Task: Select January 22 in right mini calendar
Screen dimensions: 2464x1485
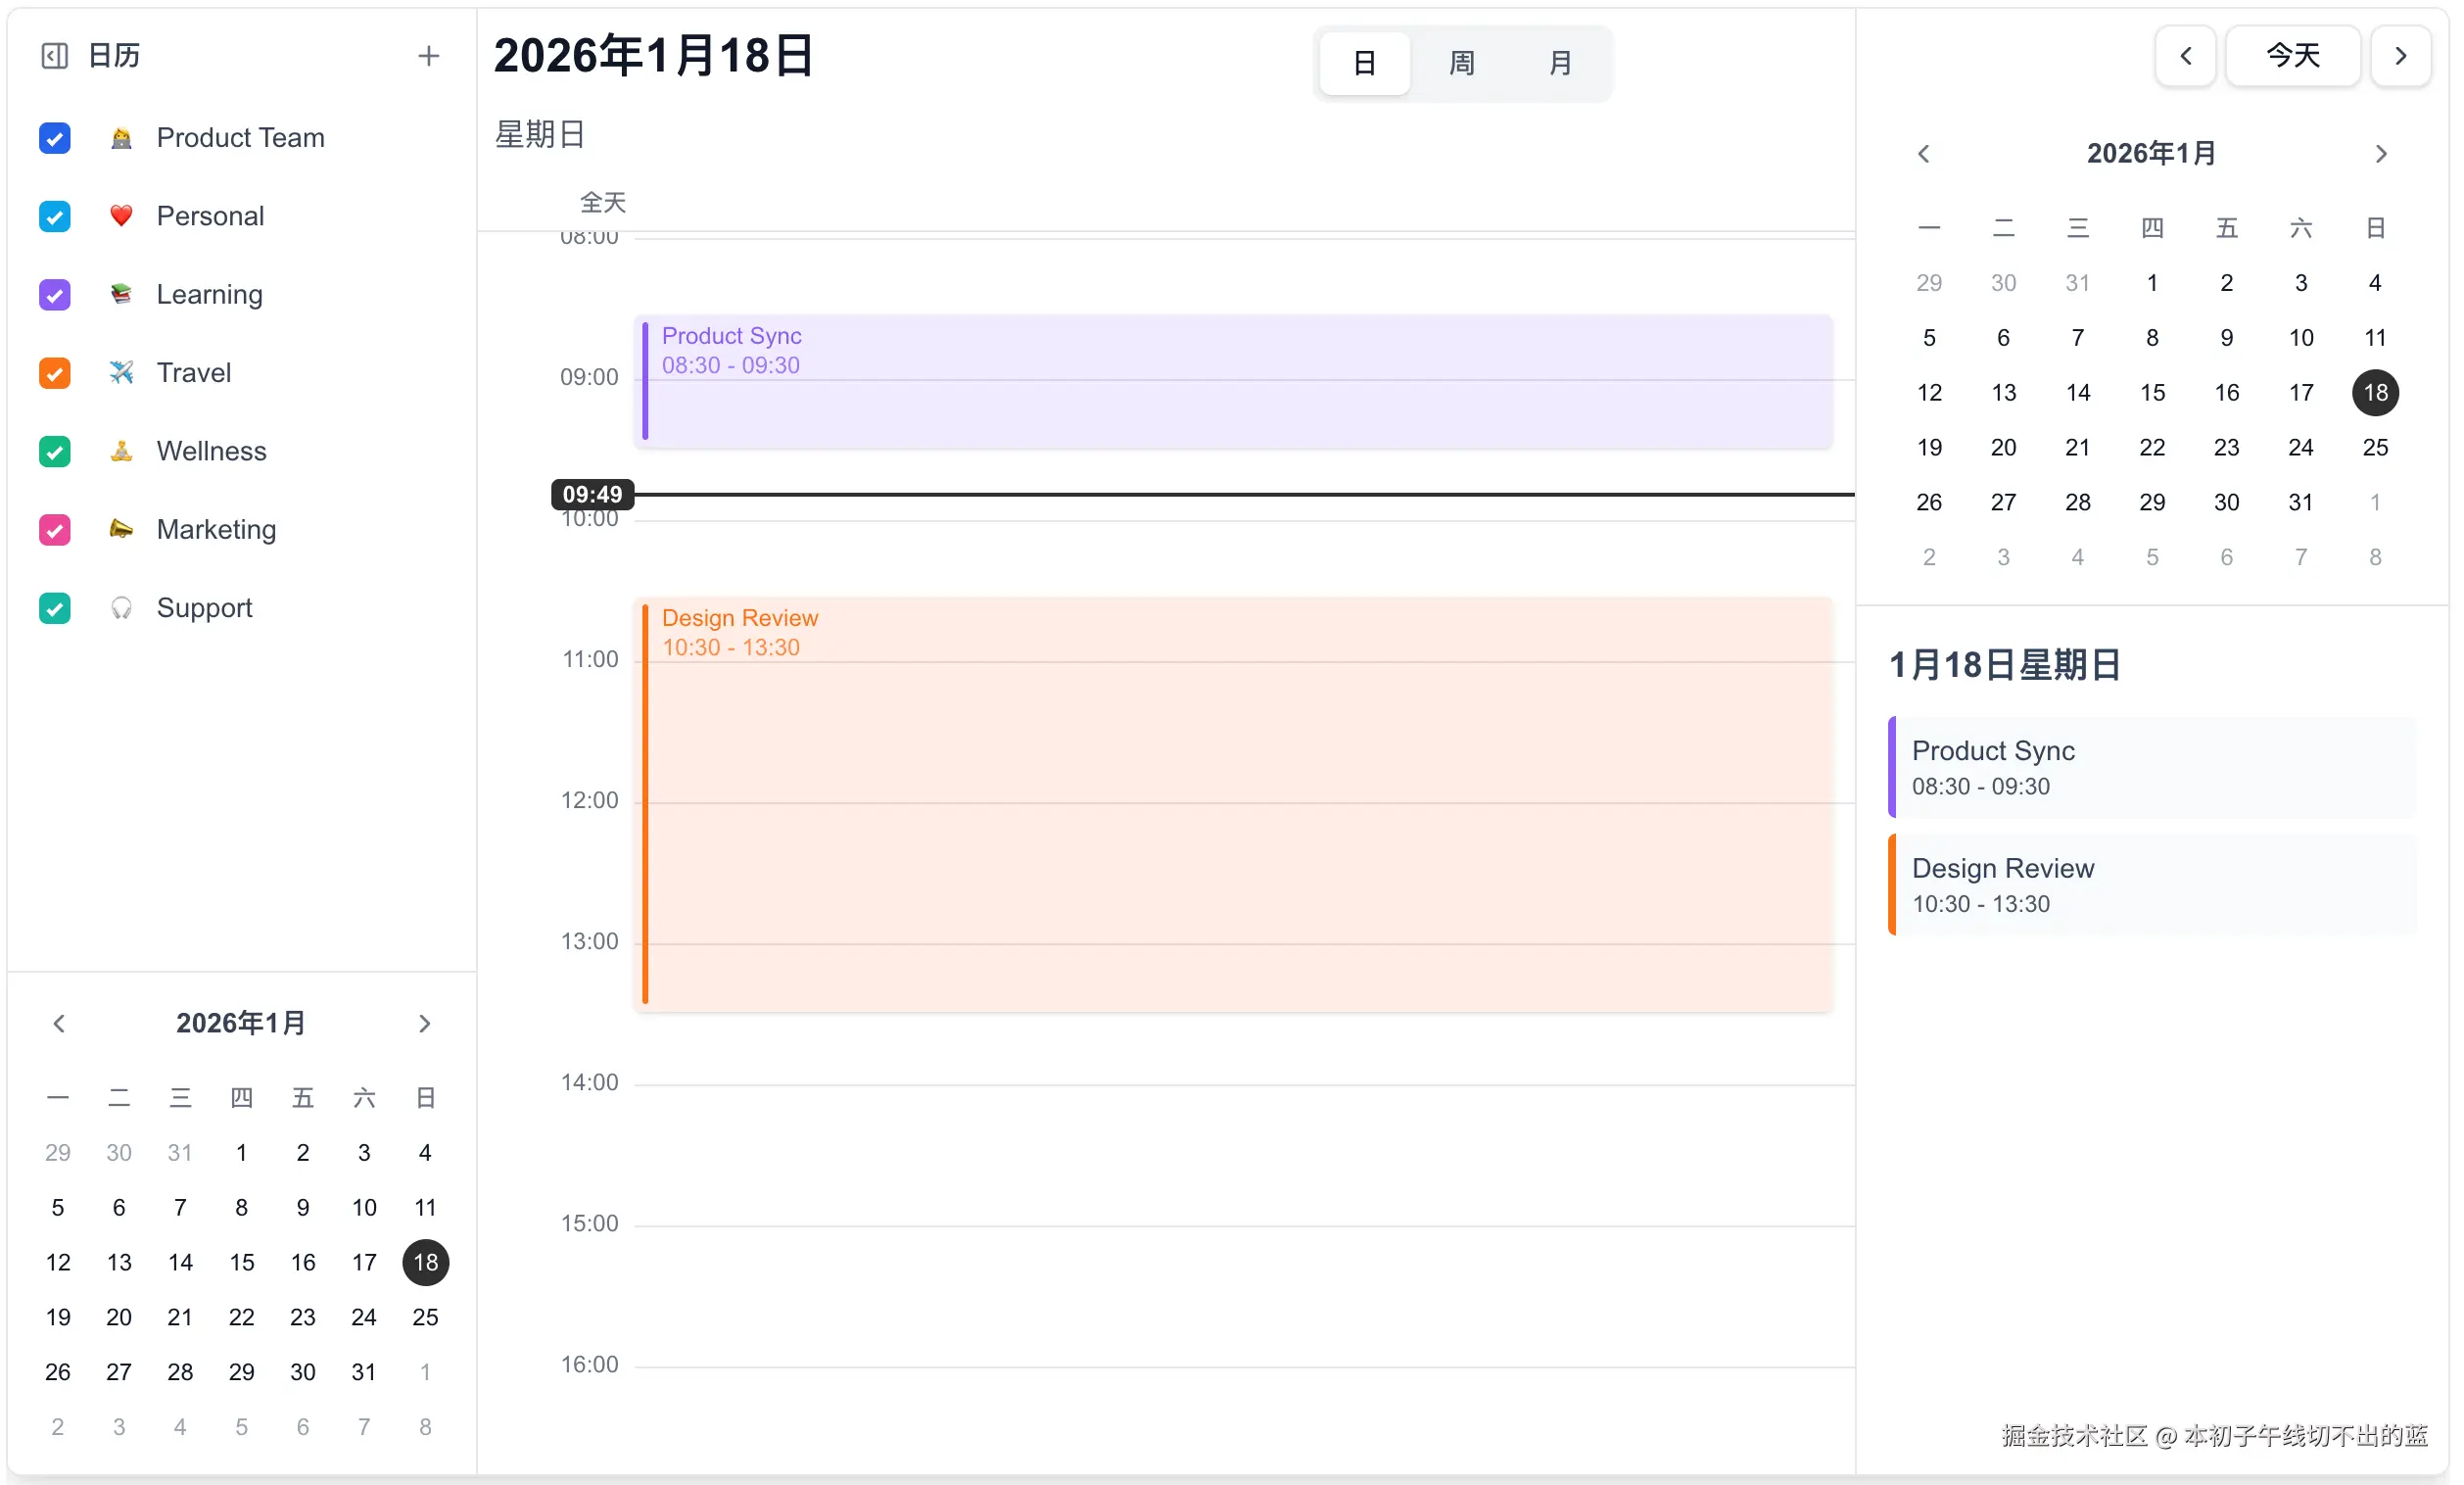Action: pos(2151,447)
